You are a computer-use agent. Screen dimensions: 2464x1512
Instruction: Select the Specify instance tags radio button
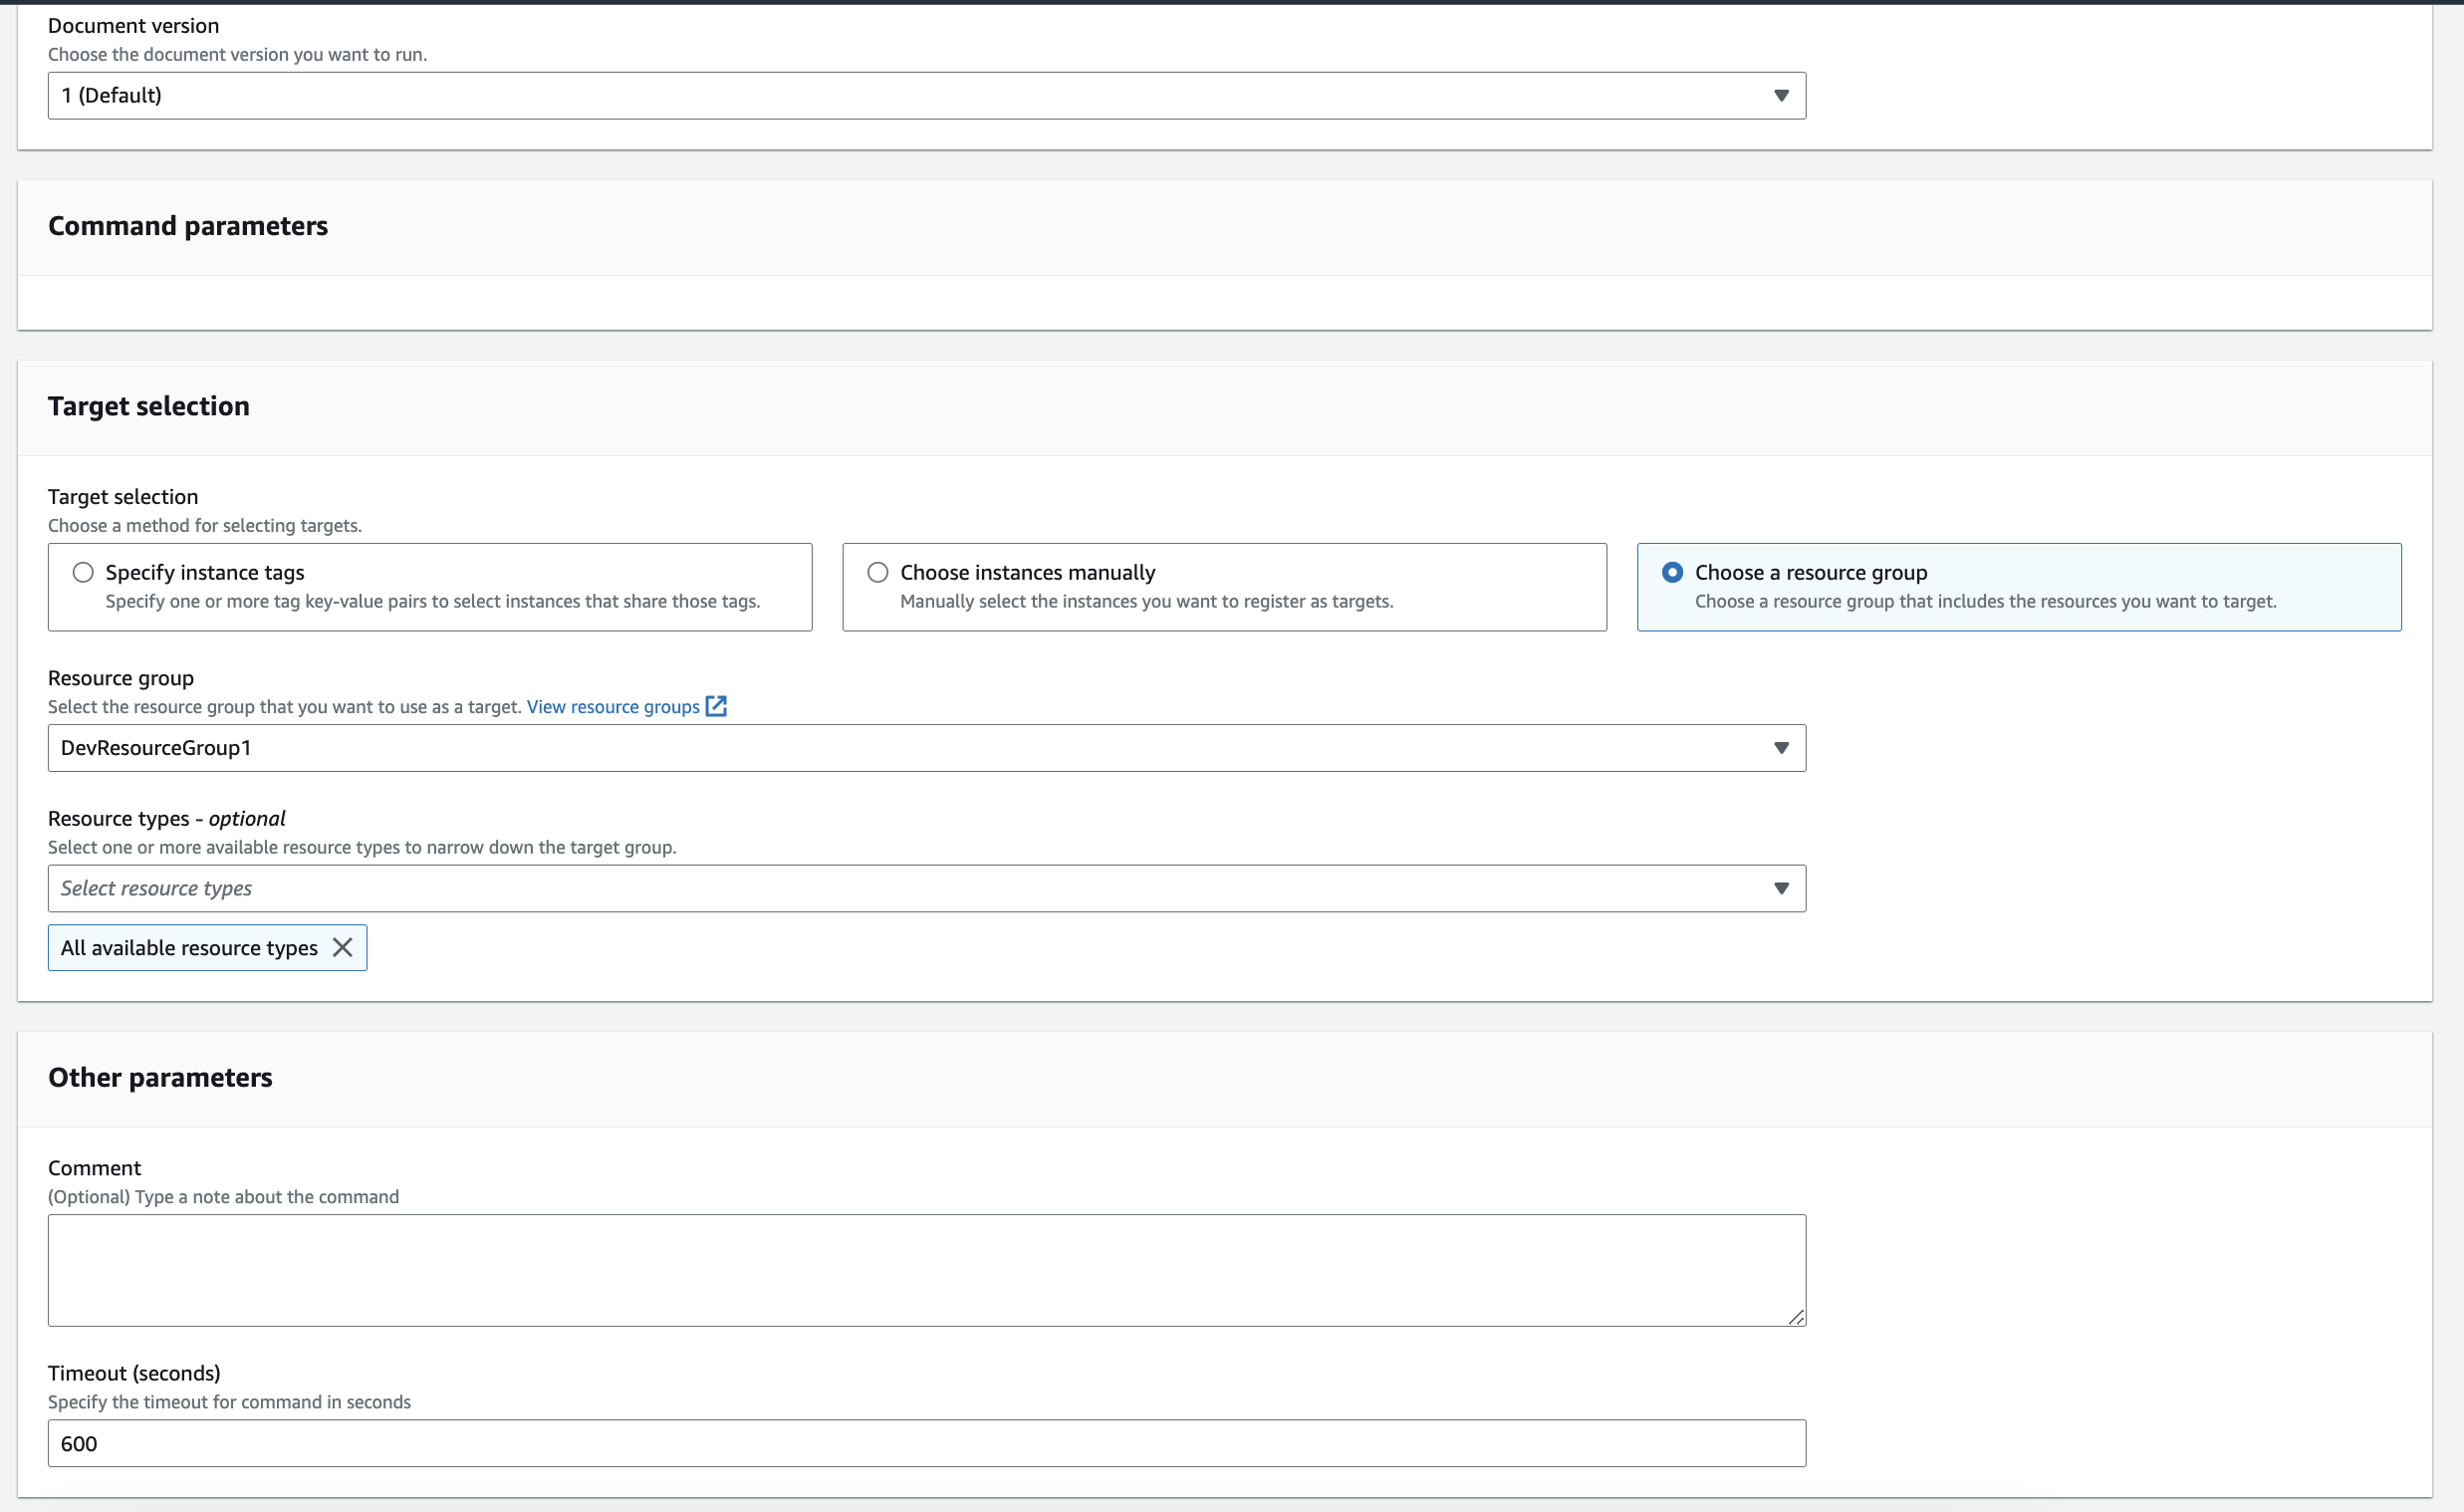point(83,572)
